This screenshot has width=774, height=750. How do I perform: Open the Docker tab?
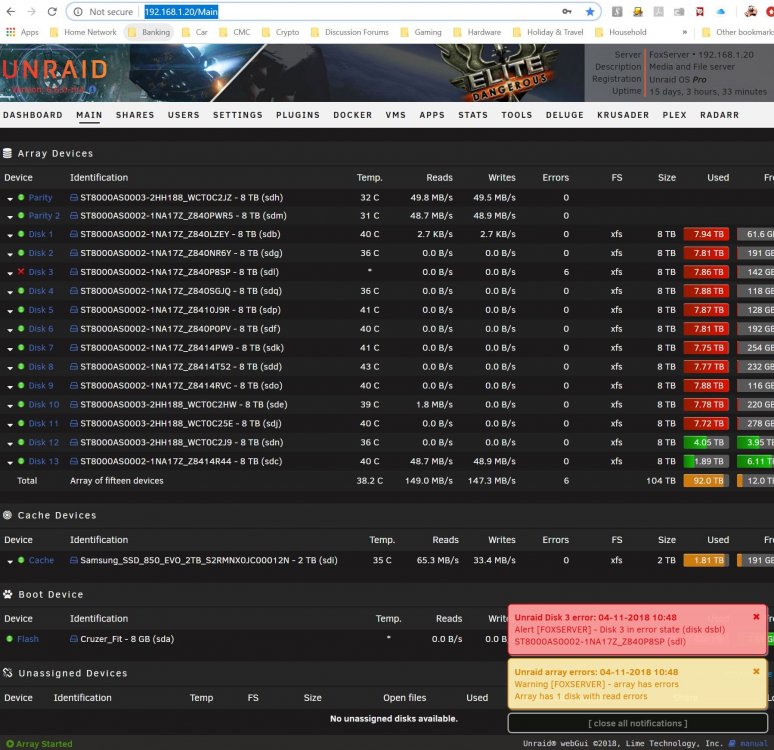352,115
